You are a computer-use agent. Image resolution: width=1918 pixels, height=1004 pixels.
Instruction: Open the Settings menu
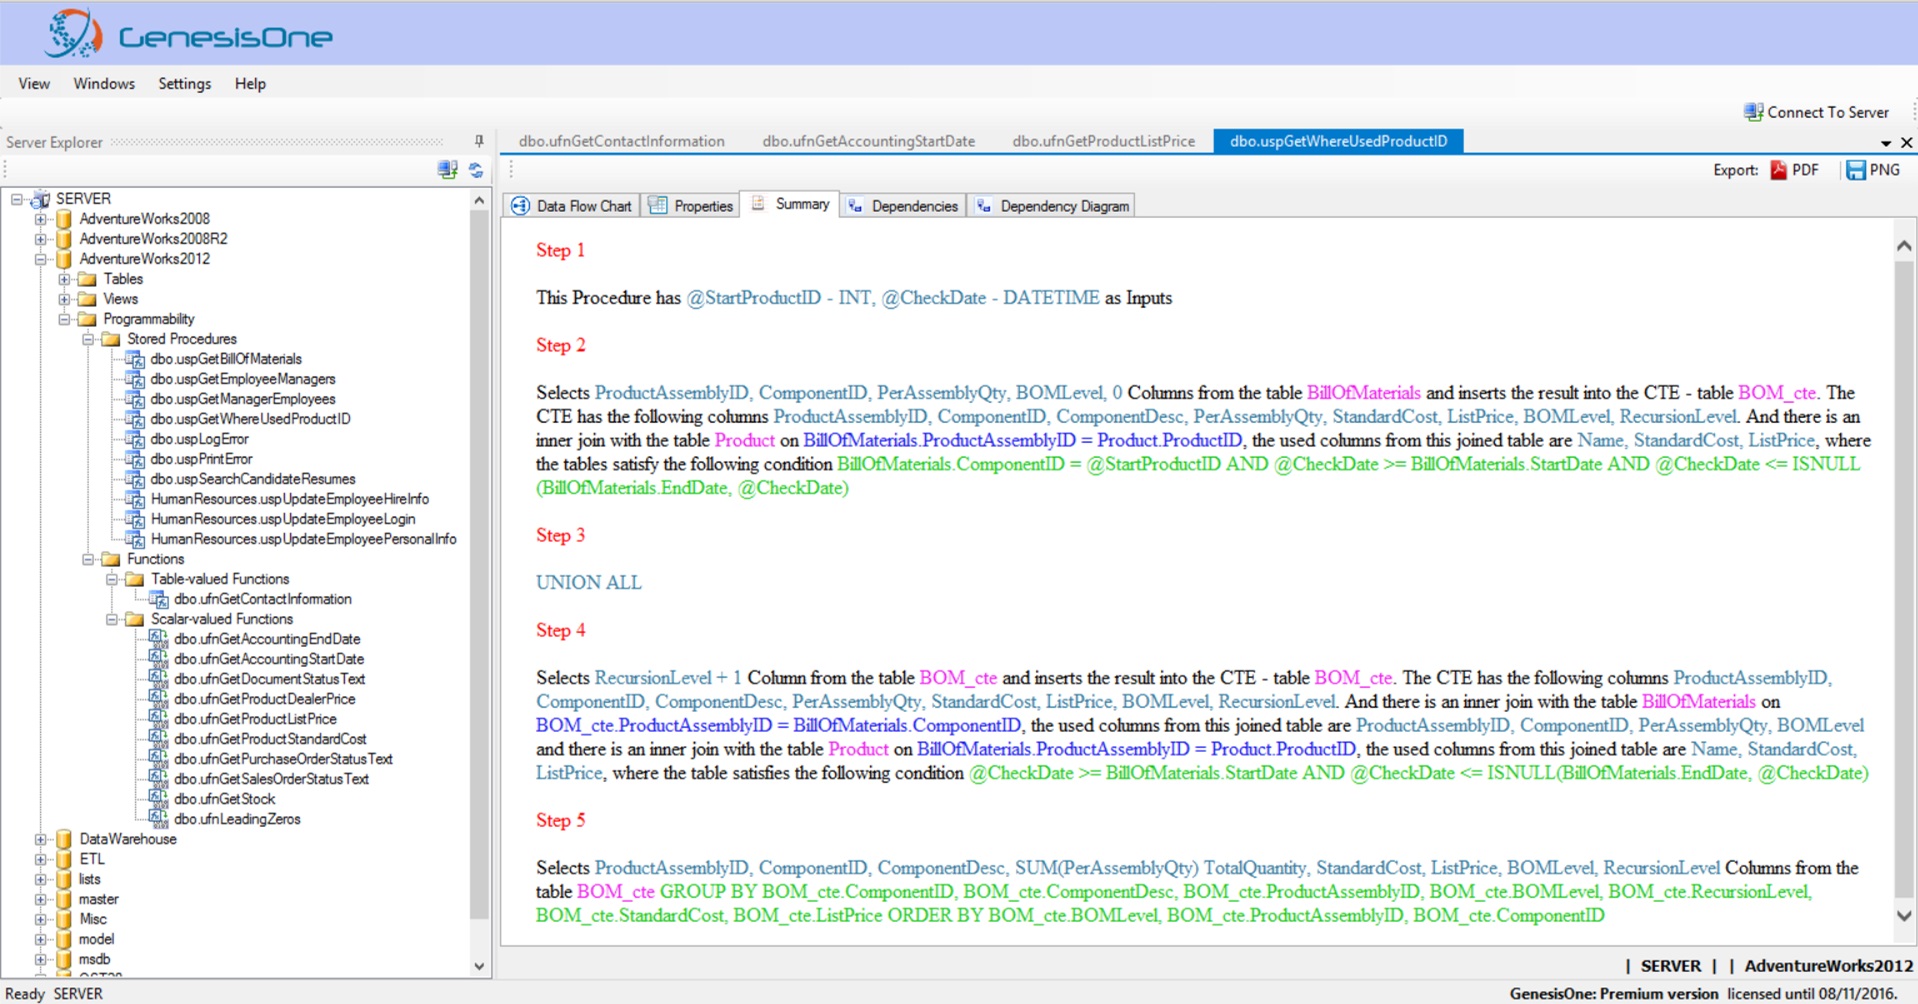[x=184, y=84]
